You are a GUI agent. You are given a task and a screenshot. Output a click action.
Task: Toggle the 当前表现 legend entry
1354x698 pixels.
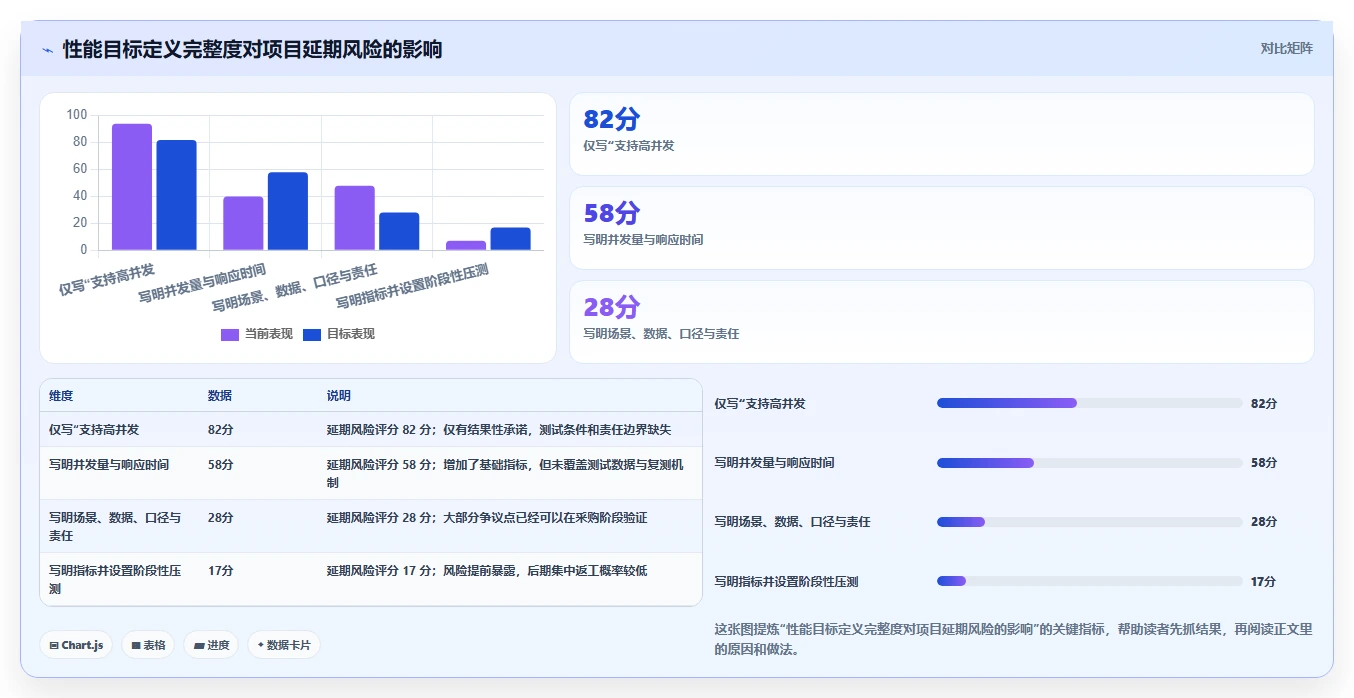click(x=257, y=334)
